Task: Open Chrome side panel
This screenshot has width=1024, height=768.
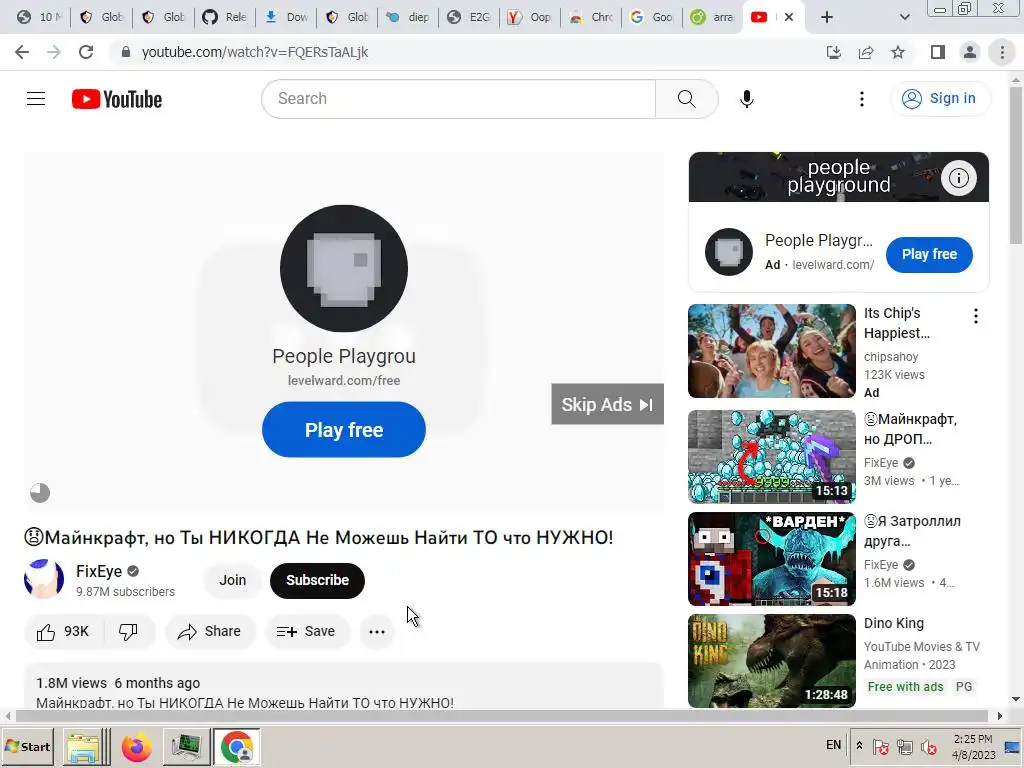Action: [938, 52]
